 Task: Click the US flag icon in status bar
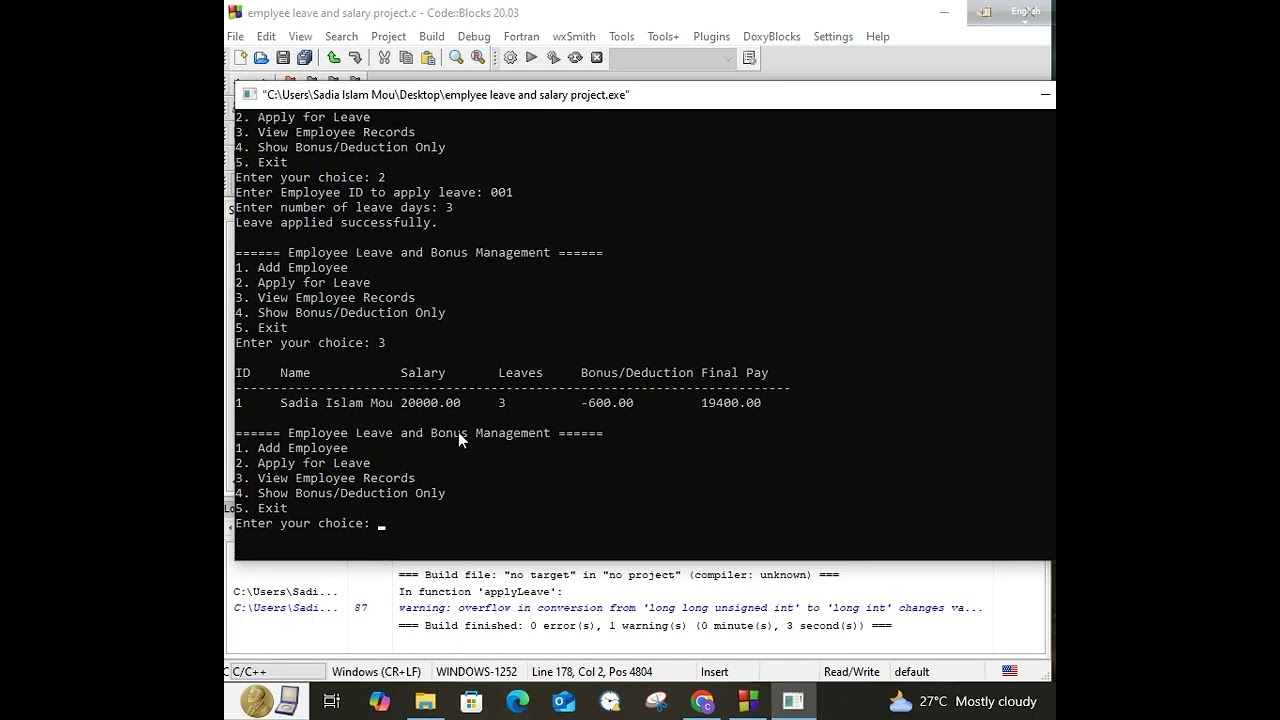click(1010, 672)
